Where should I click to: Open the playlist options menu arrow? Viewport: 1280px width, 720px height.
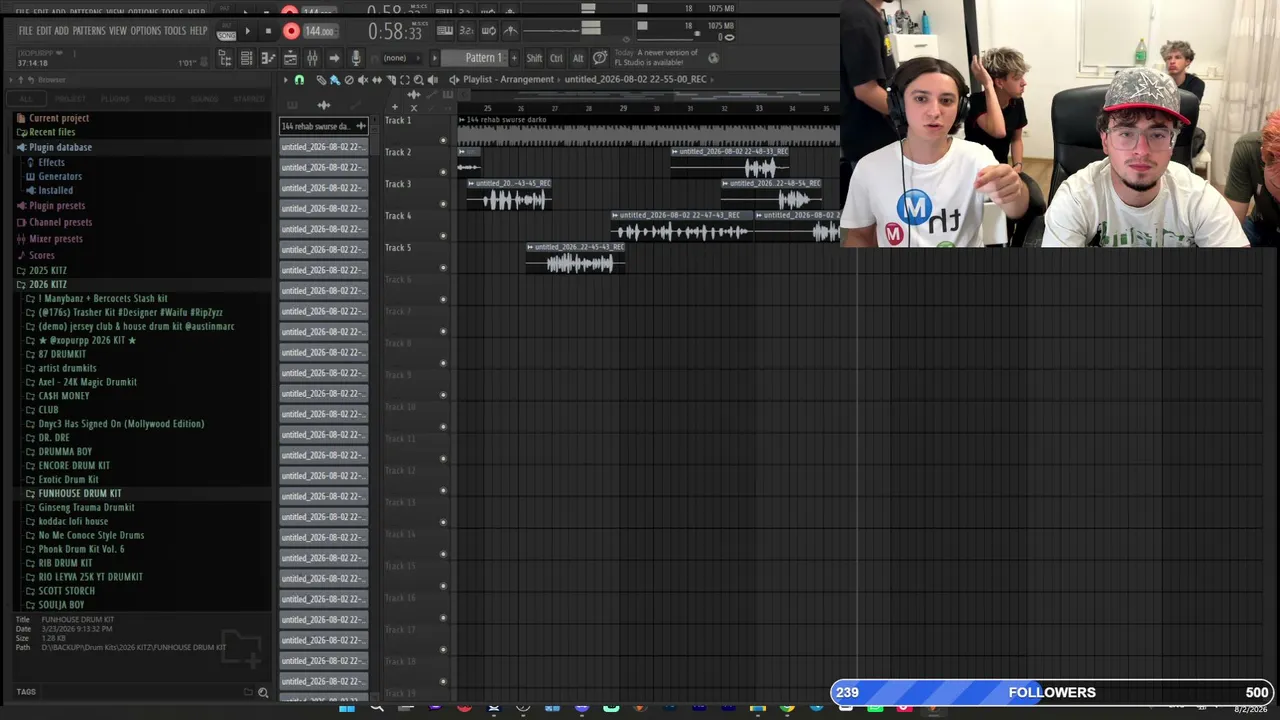[x=286, y=80]
